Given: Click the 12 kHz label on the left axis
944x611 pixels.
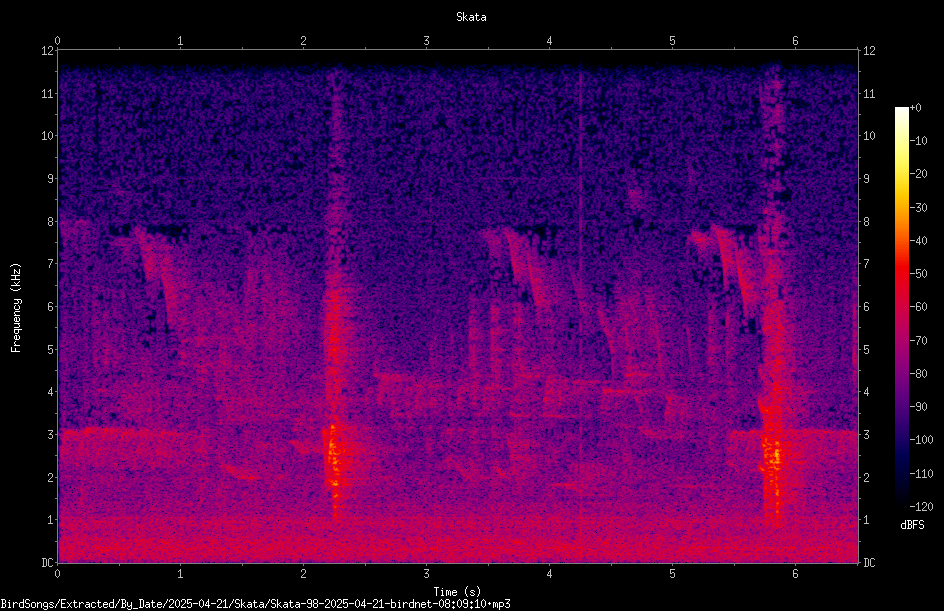Looking at the screenshot, I should [47, 51].
